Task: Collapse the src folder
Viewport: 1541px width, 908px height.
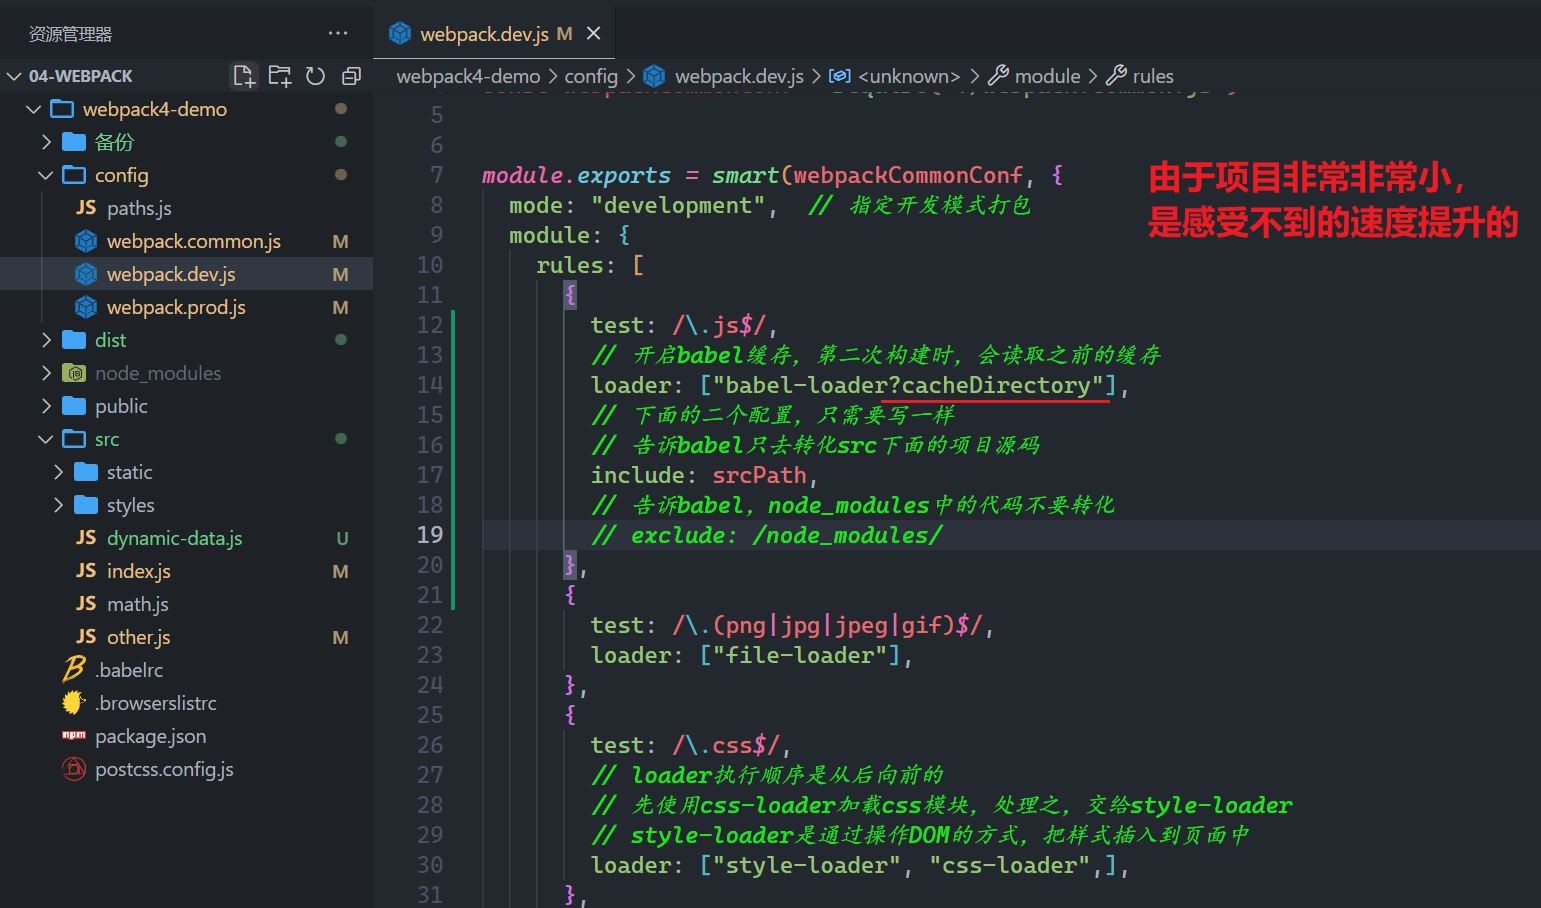Action: (x=46, y=439)
